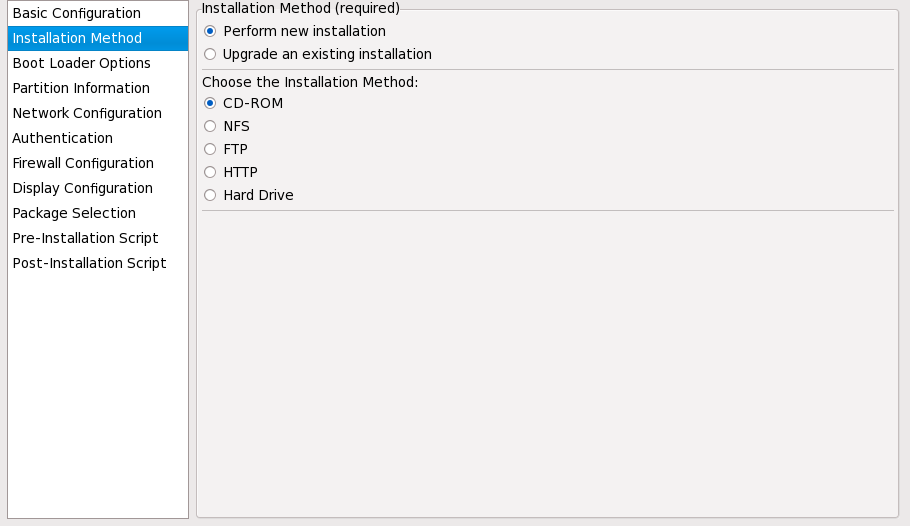Image resolution: width=910 pixels, height=526 pixels.
Task: Open Display Configuration in the sidebar
Action: [x=82, y=189]
